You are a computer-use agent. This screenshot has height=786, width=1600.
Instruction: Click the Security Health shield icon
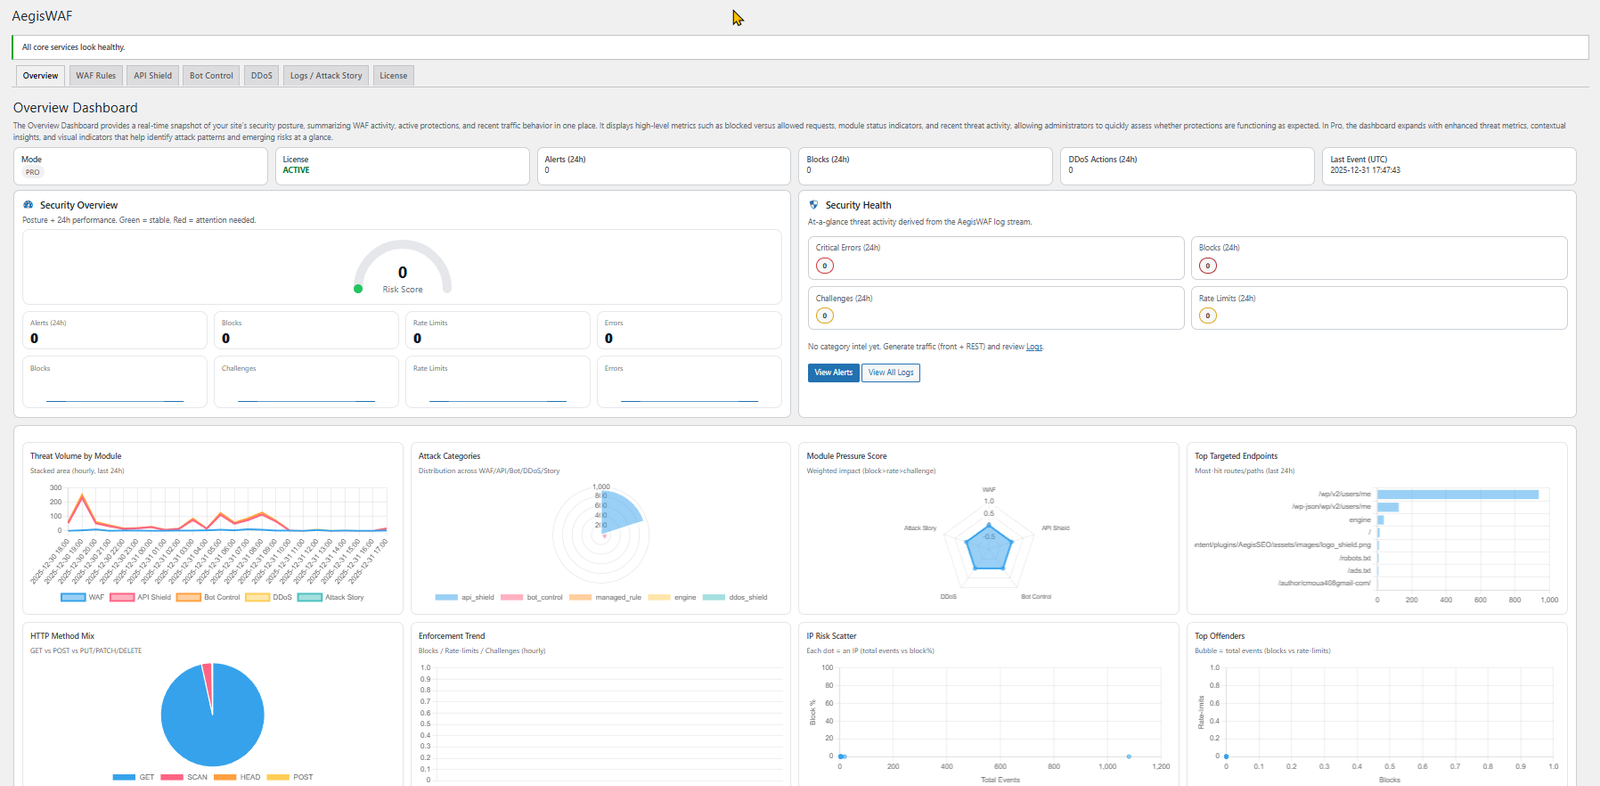(813, 205)
